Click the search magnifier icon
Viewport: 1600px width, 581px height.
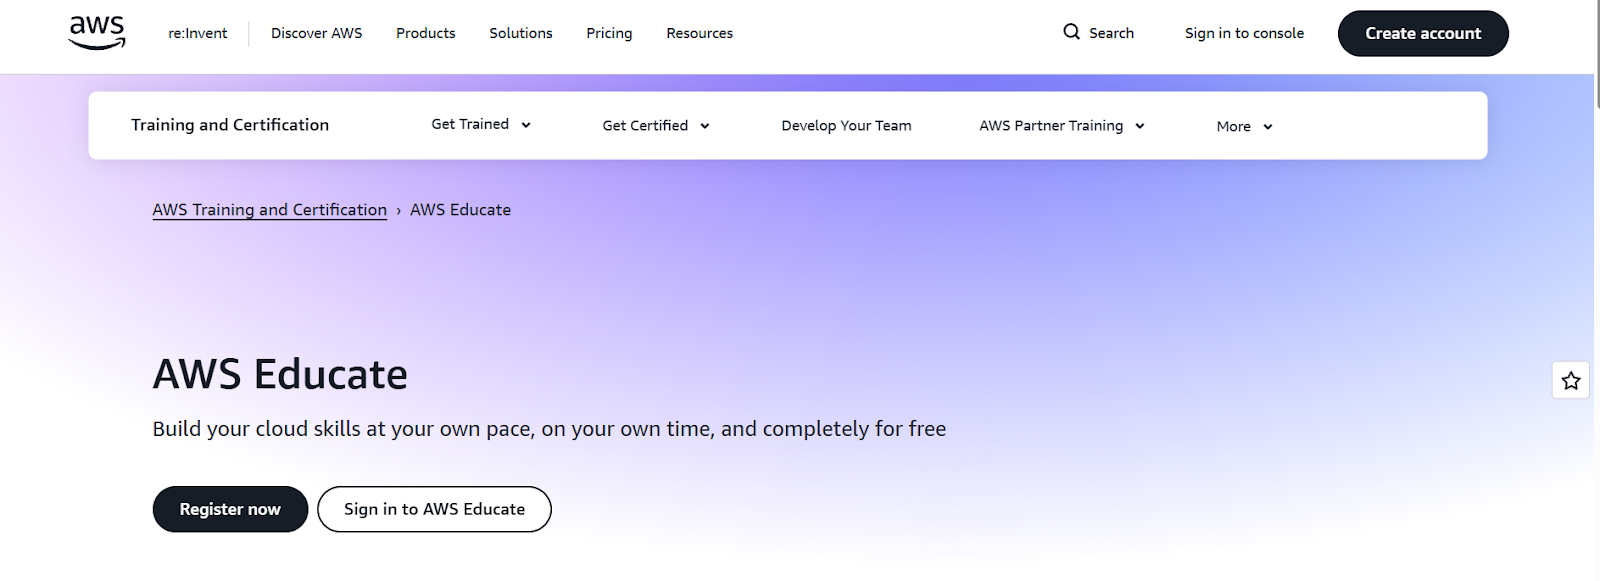(x=1071, y=32)
